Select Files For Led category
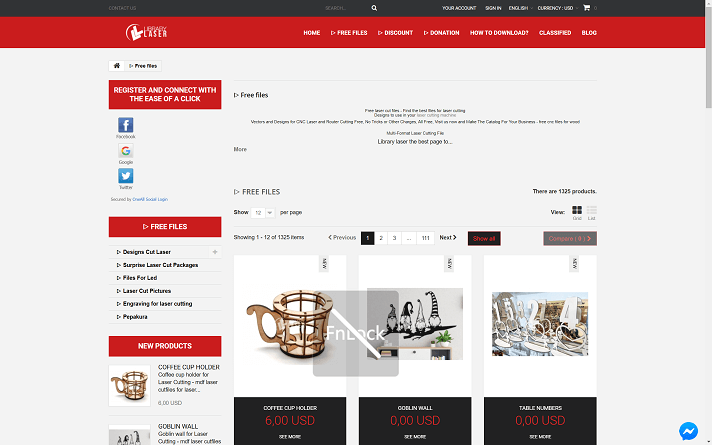 click(x=140, y=278)
